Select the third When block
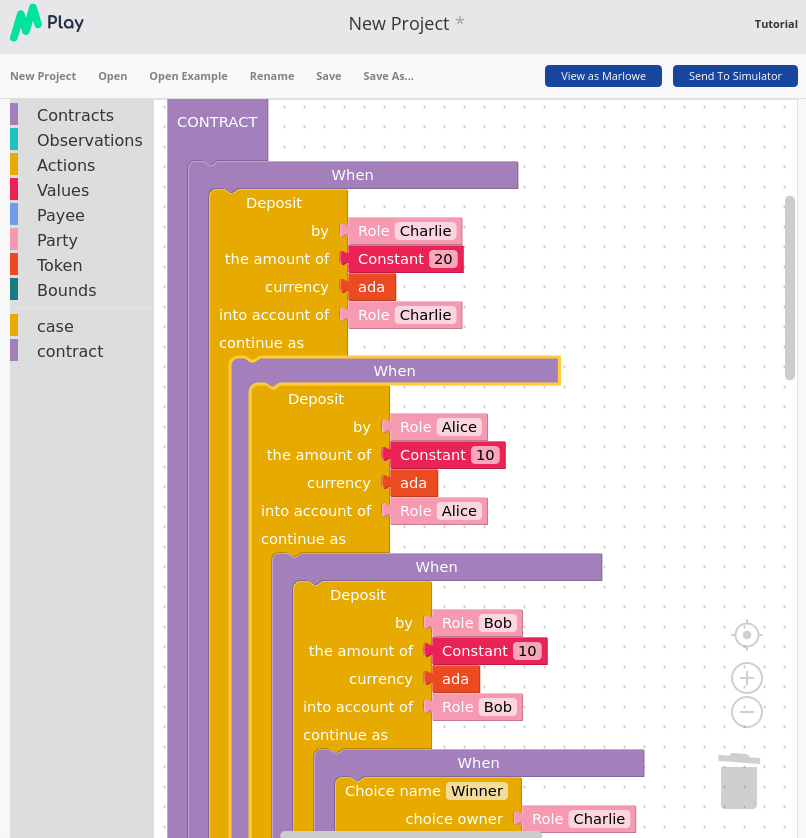The width and height of the screenshot is (806, 838). point(436,567)
